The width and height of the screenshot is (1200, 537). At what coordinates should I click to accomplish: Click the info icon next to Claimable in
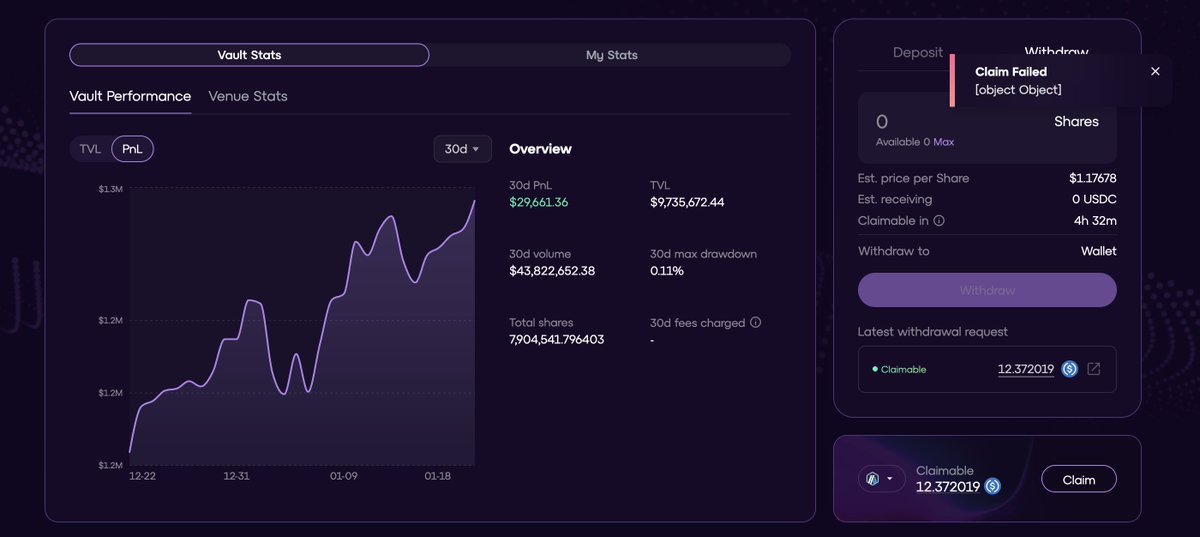tap(939, 221)
